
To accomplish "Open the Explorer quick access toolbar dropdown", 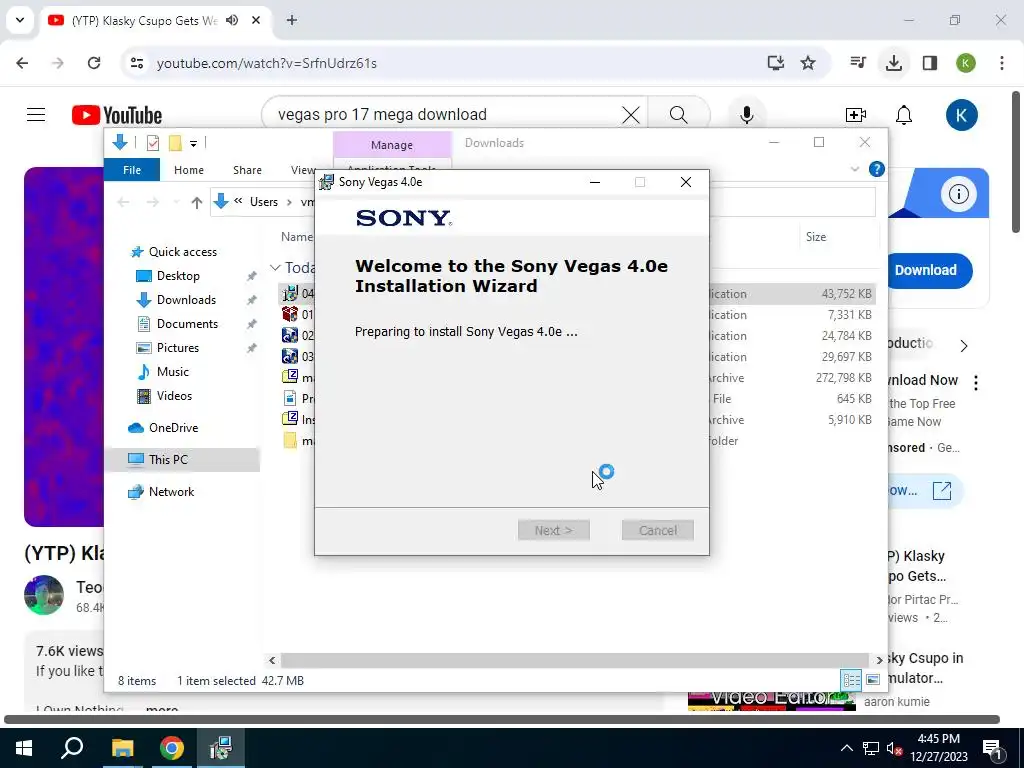I will pos(193,143).
